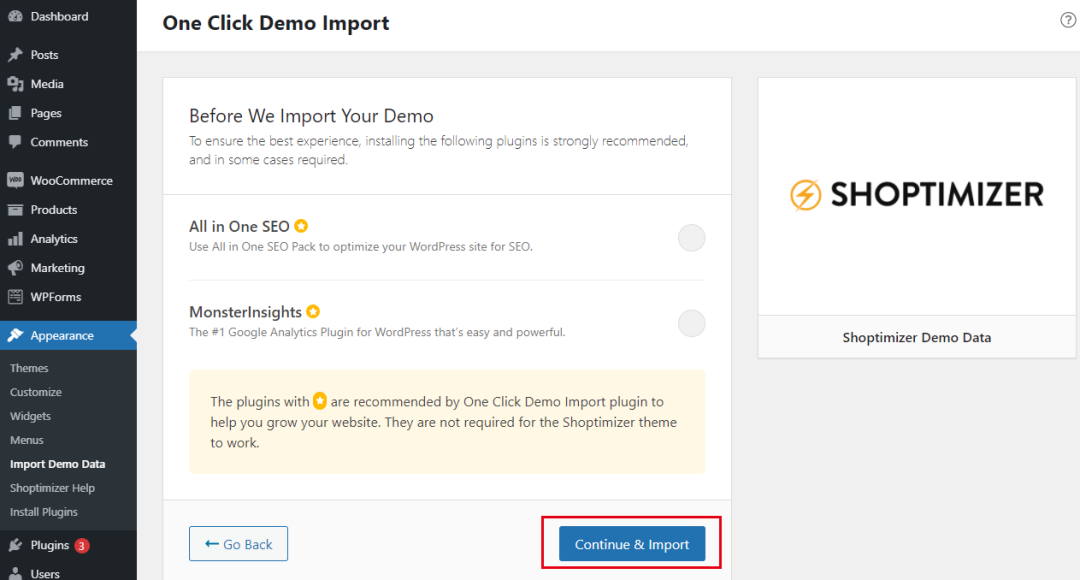Click the Analytics bar chart icon
Image resolution: width=1080 pixels, height=580 pixels.
click(x=15, y=239)
